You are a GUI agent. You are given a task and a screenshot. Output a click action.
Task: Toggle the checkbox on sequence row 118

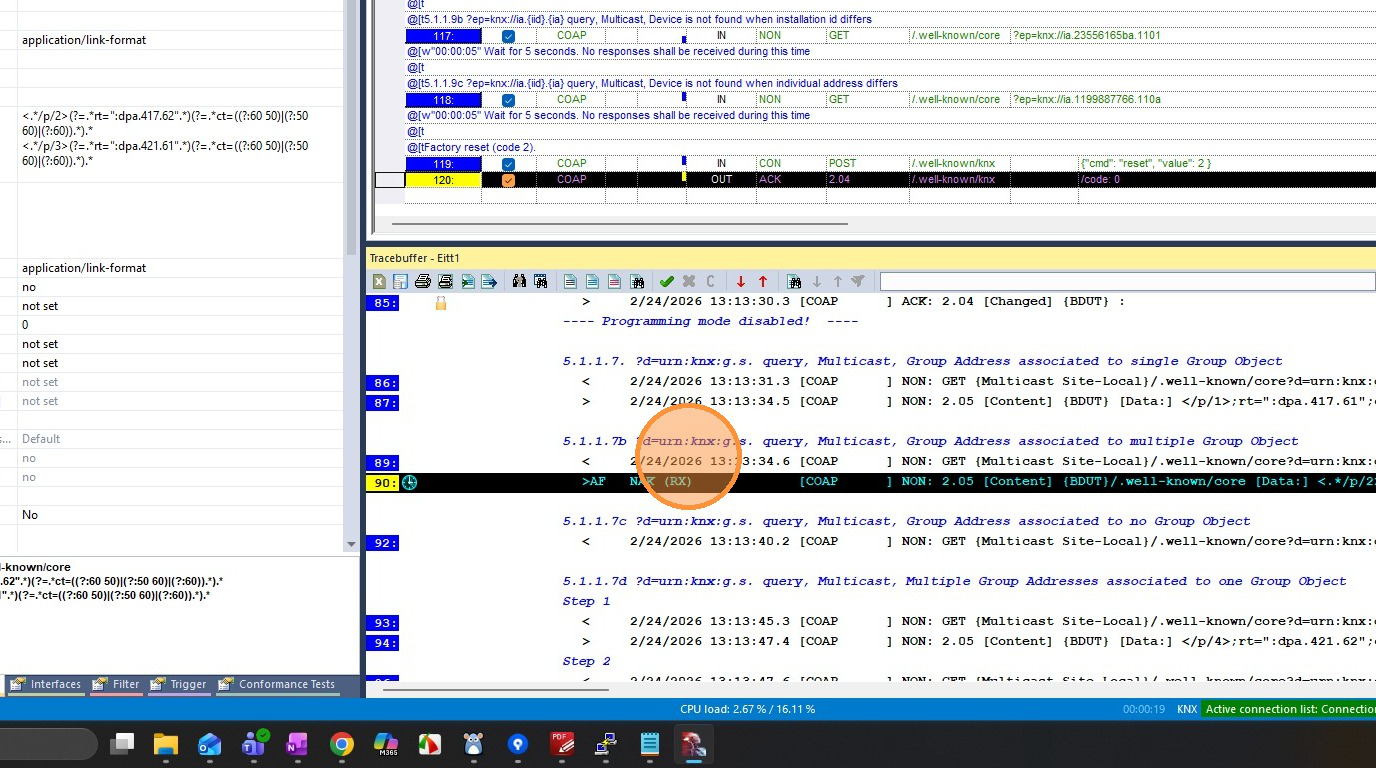(x=508, y=100)
